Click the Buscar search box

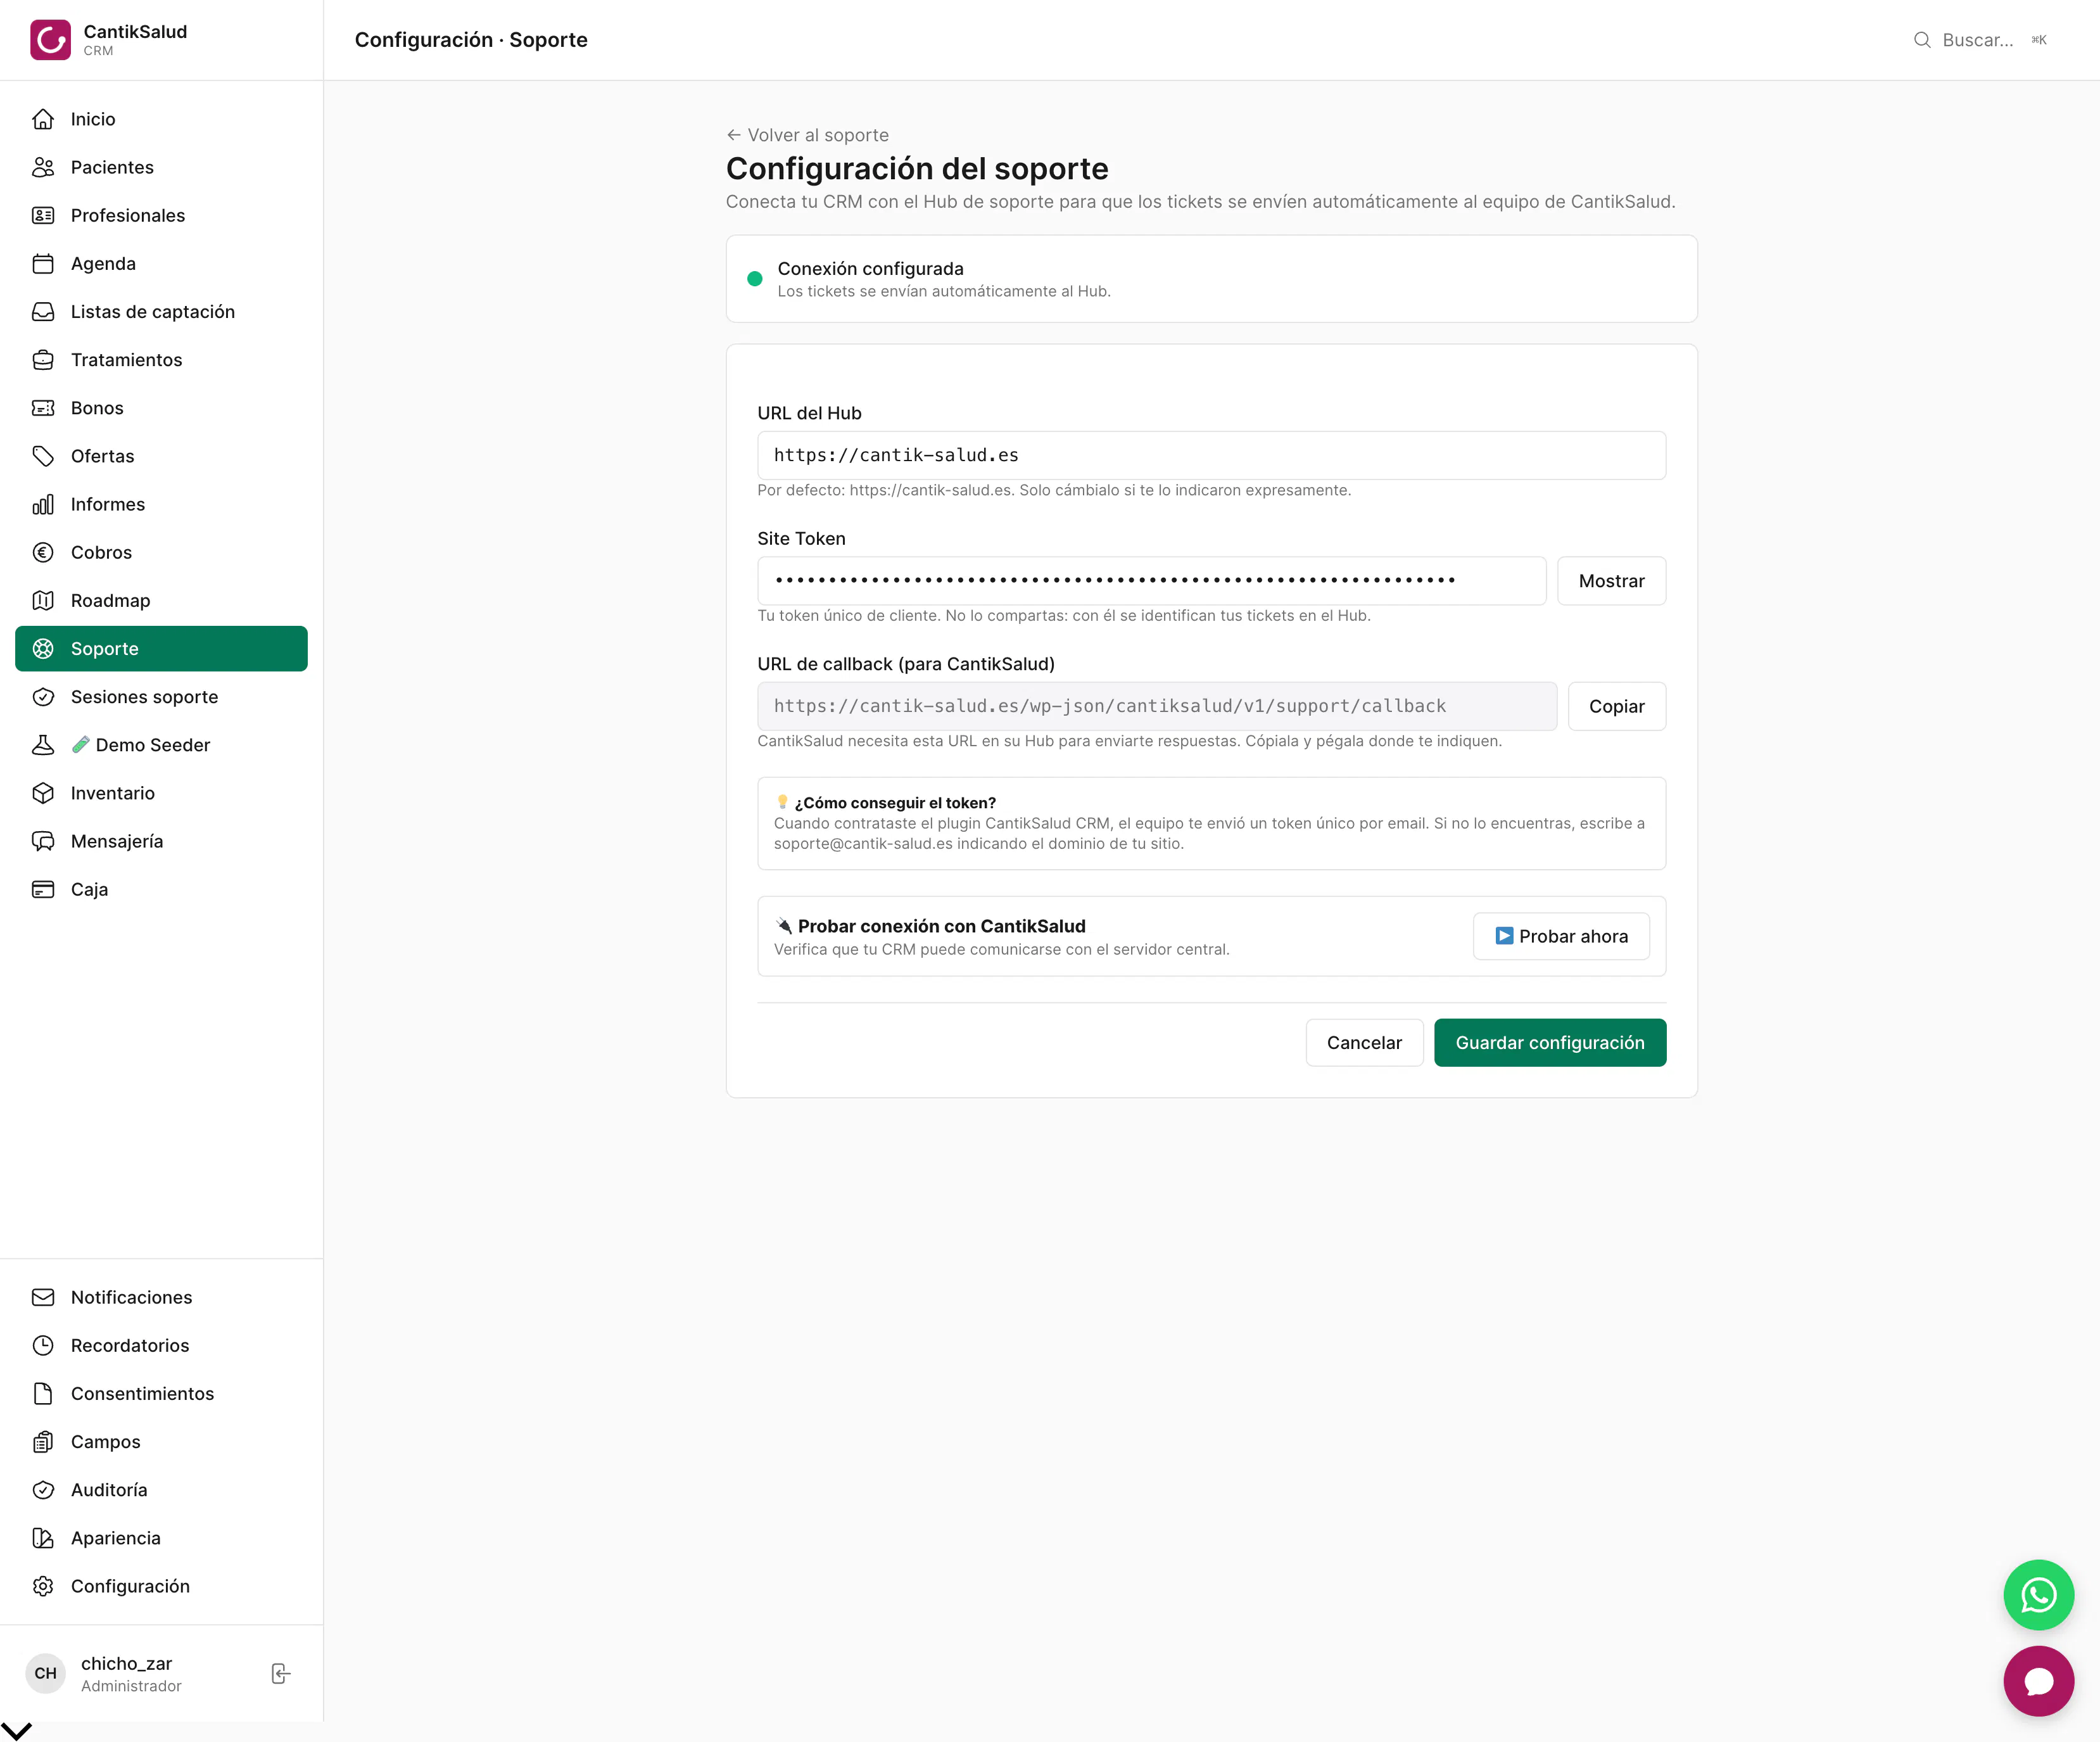(1980, 40)
